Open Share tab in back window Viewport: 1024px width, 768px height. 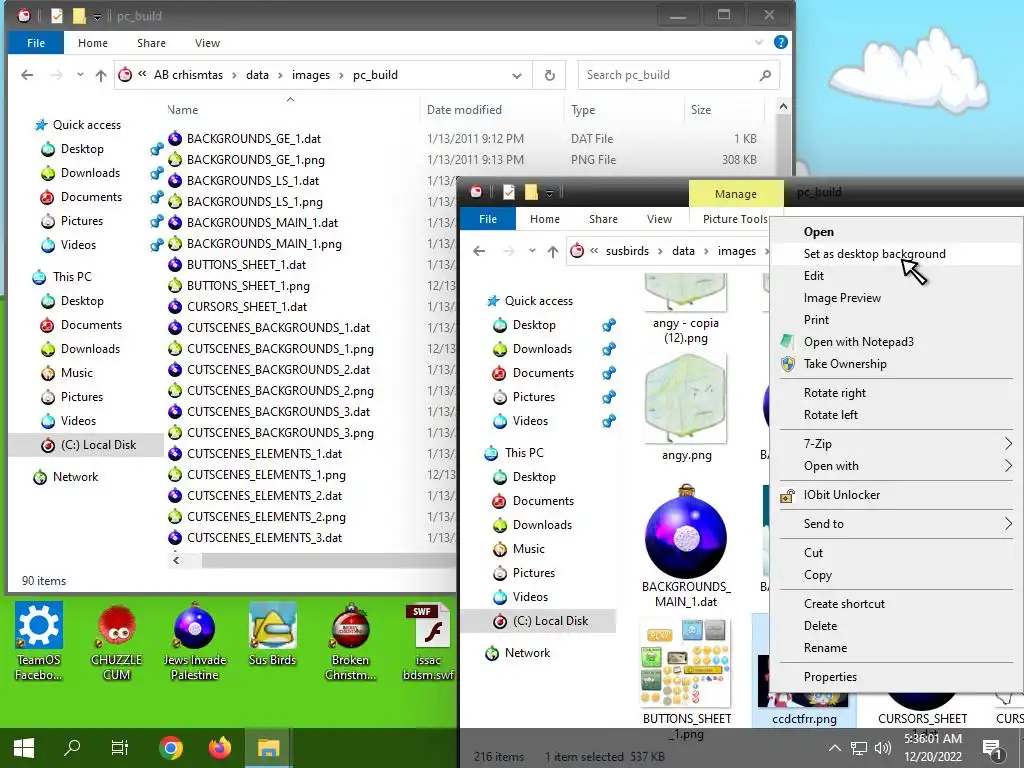pyautogui.click(x=151, y=42)
